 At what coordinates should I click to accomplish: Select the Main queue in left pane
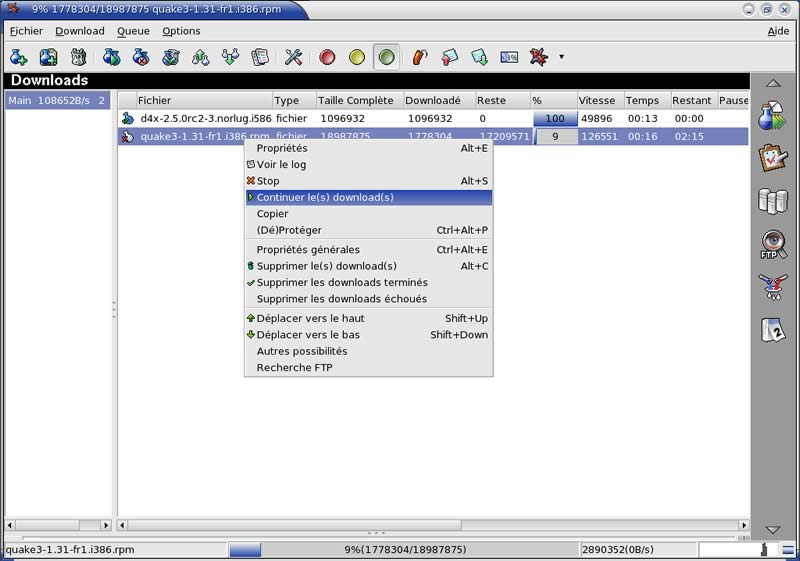click(57, 100)
